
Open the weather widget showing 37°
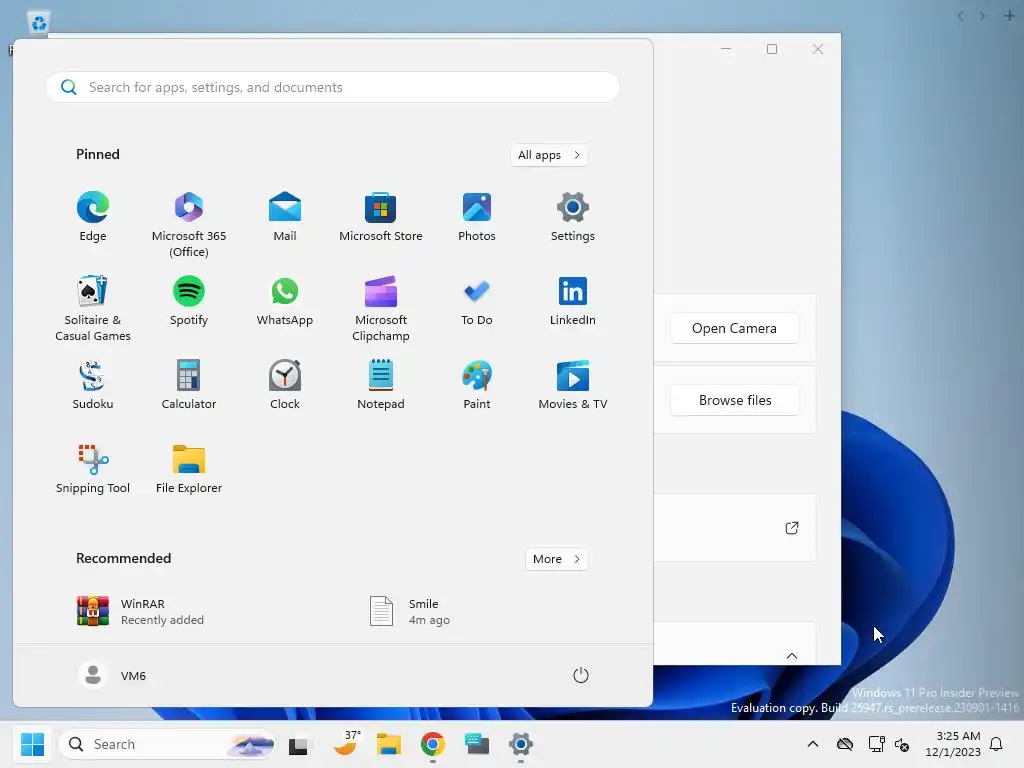347,743
